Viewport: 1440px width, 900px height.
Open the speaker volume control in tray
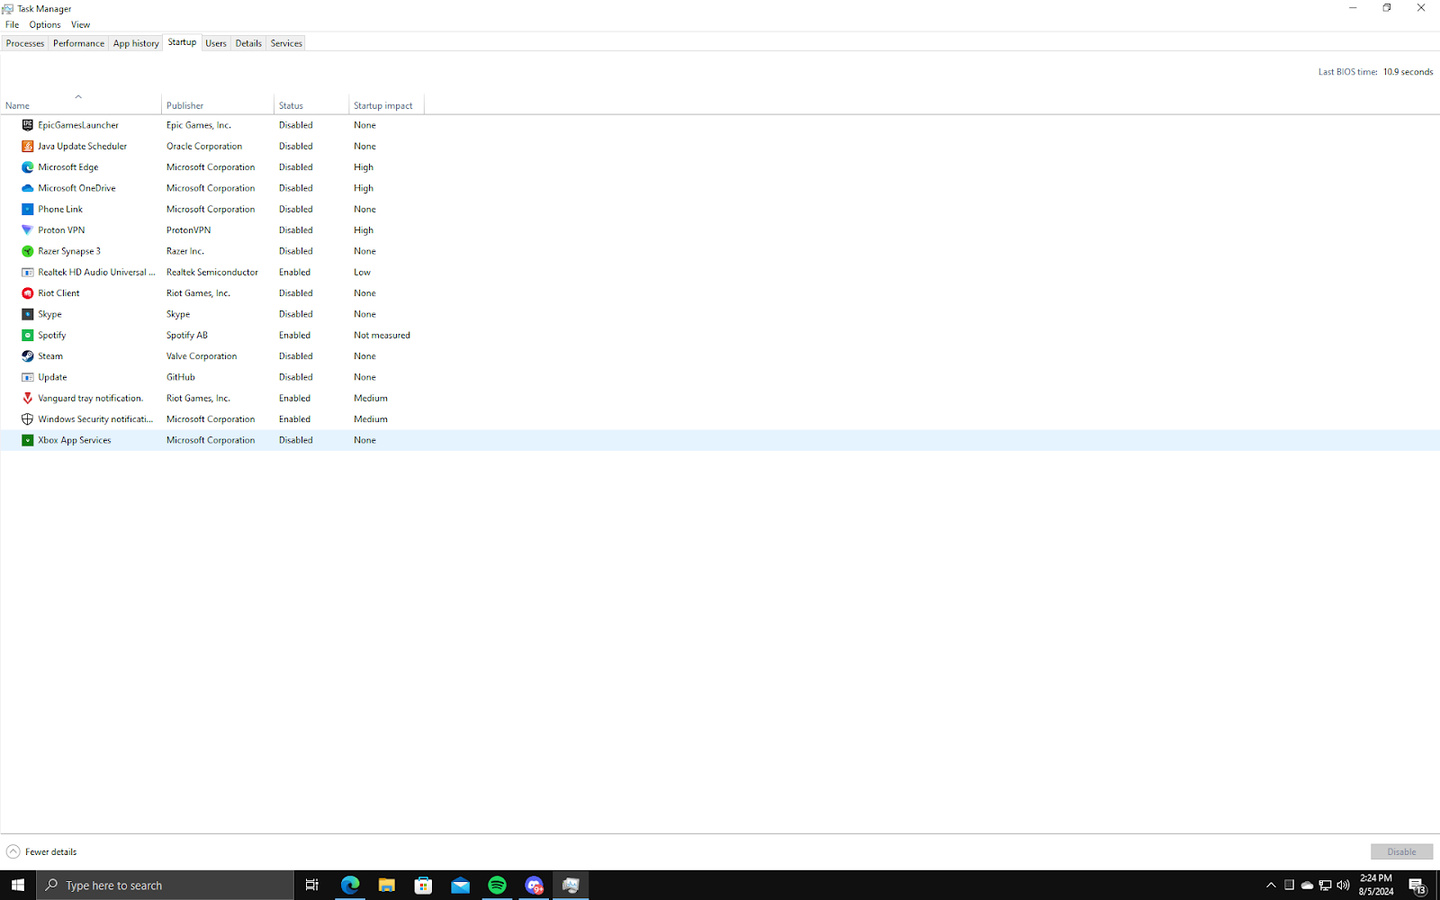point(1343,884)
